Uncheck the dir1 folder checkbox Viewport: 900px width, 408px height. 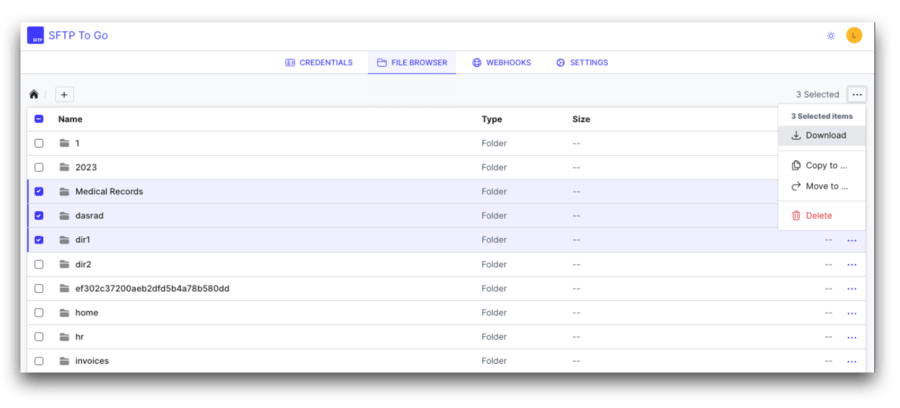coord(39,240)
